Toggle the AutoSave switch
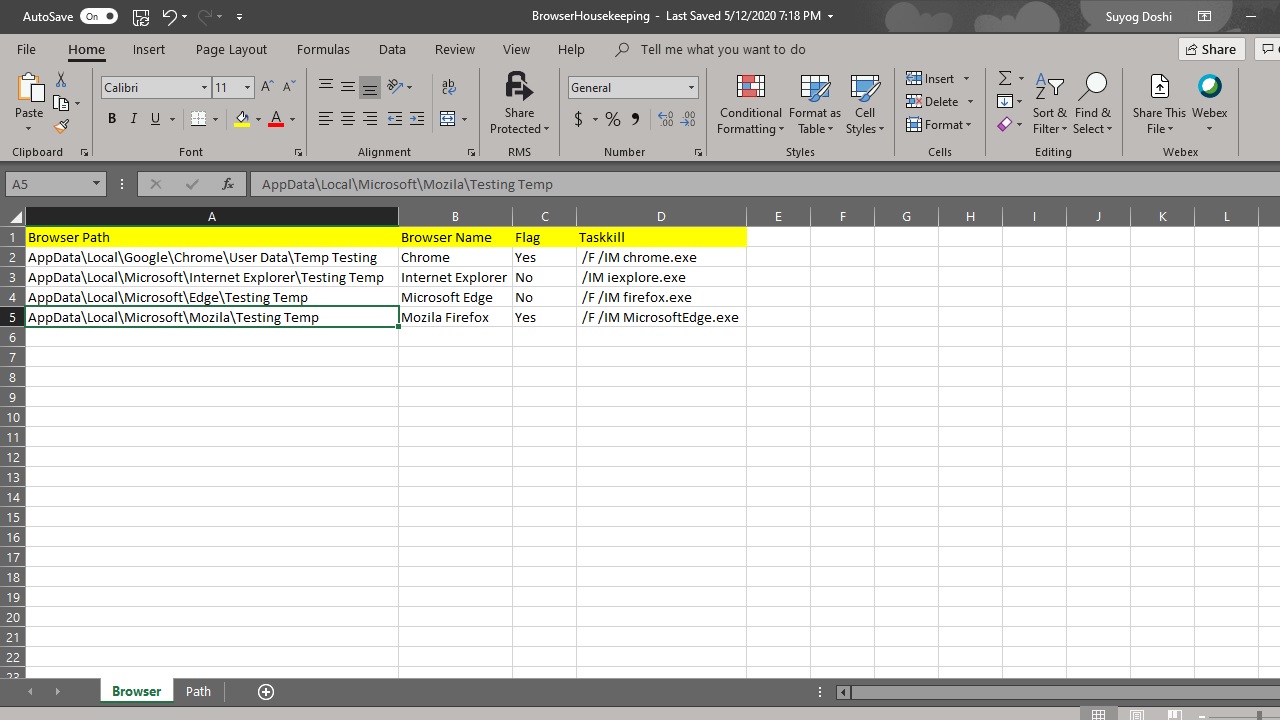Viewport: 1280px width, 720px height. point(99,16)
